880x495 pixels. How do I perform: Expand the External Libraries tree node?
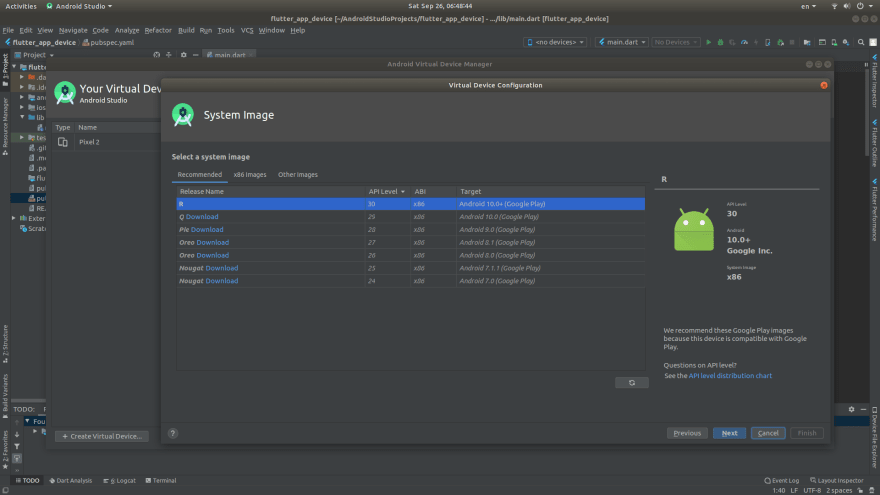(x=13, y=218)
